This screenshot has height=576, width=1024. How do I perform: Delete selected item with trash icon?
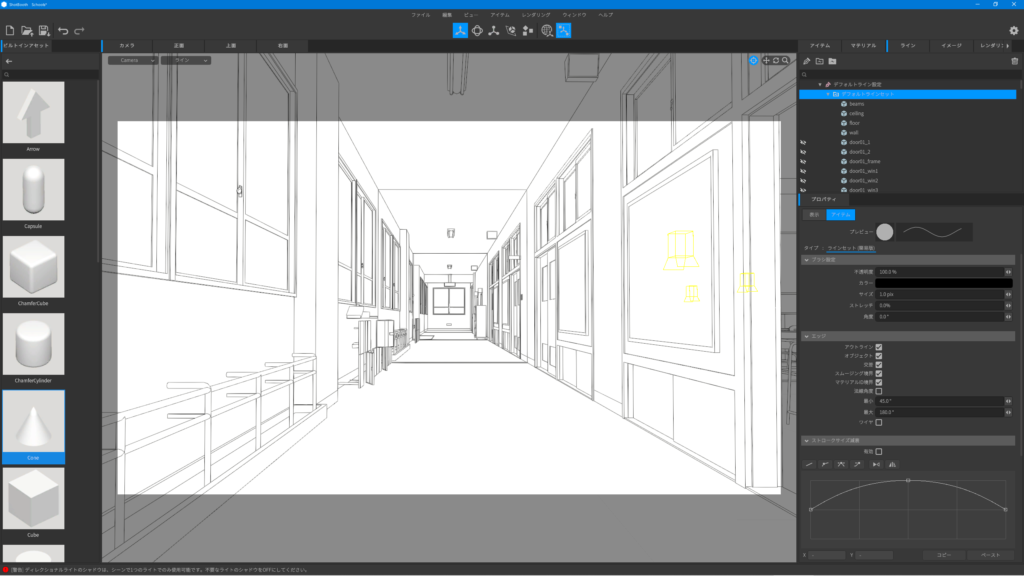[x=1014, y=61]
